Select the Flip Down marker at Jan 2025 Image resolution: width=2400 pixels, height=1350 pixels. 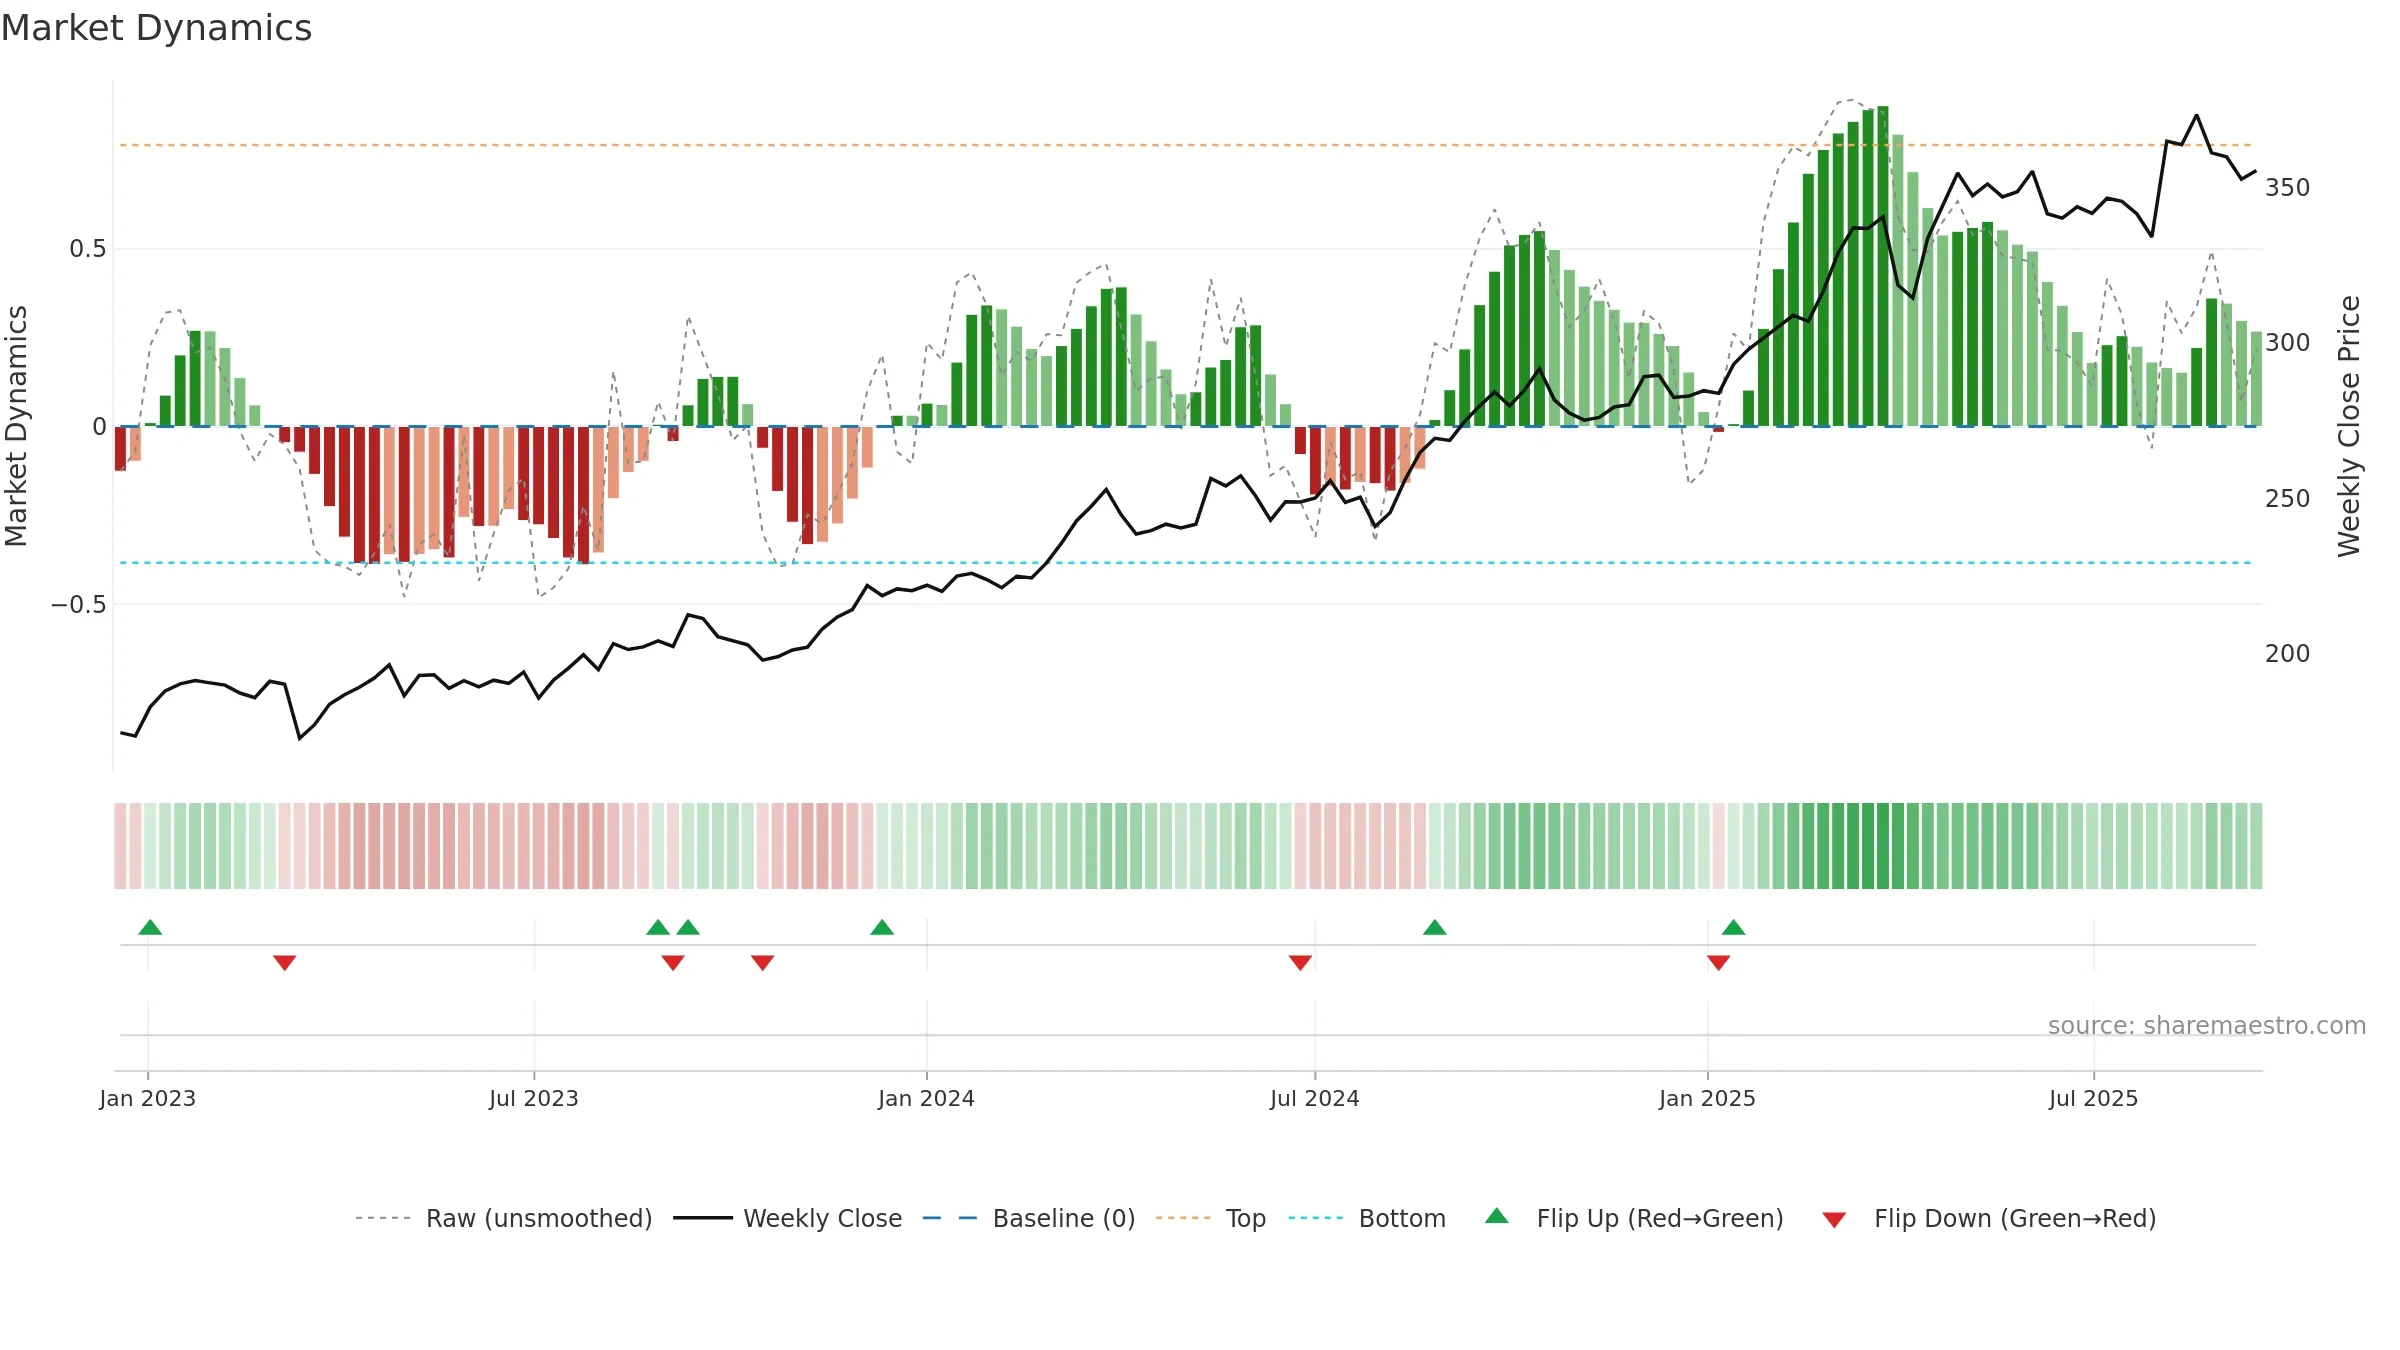point(1718,963)
